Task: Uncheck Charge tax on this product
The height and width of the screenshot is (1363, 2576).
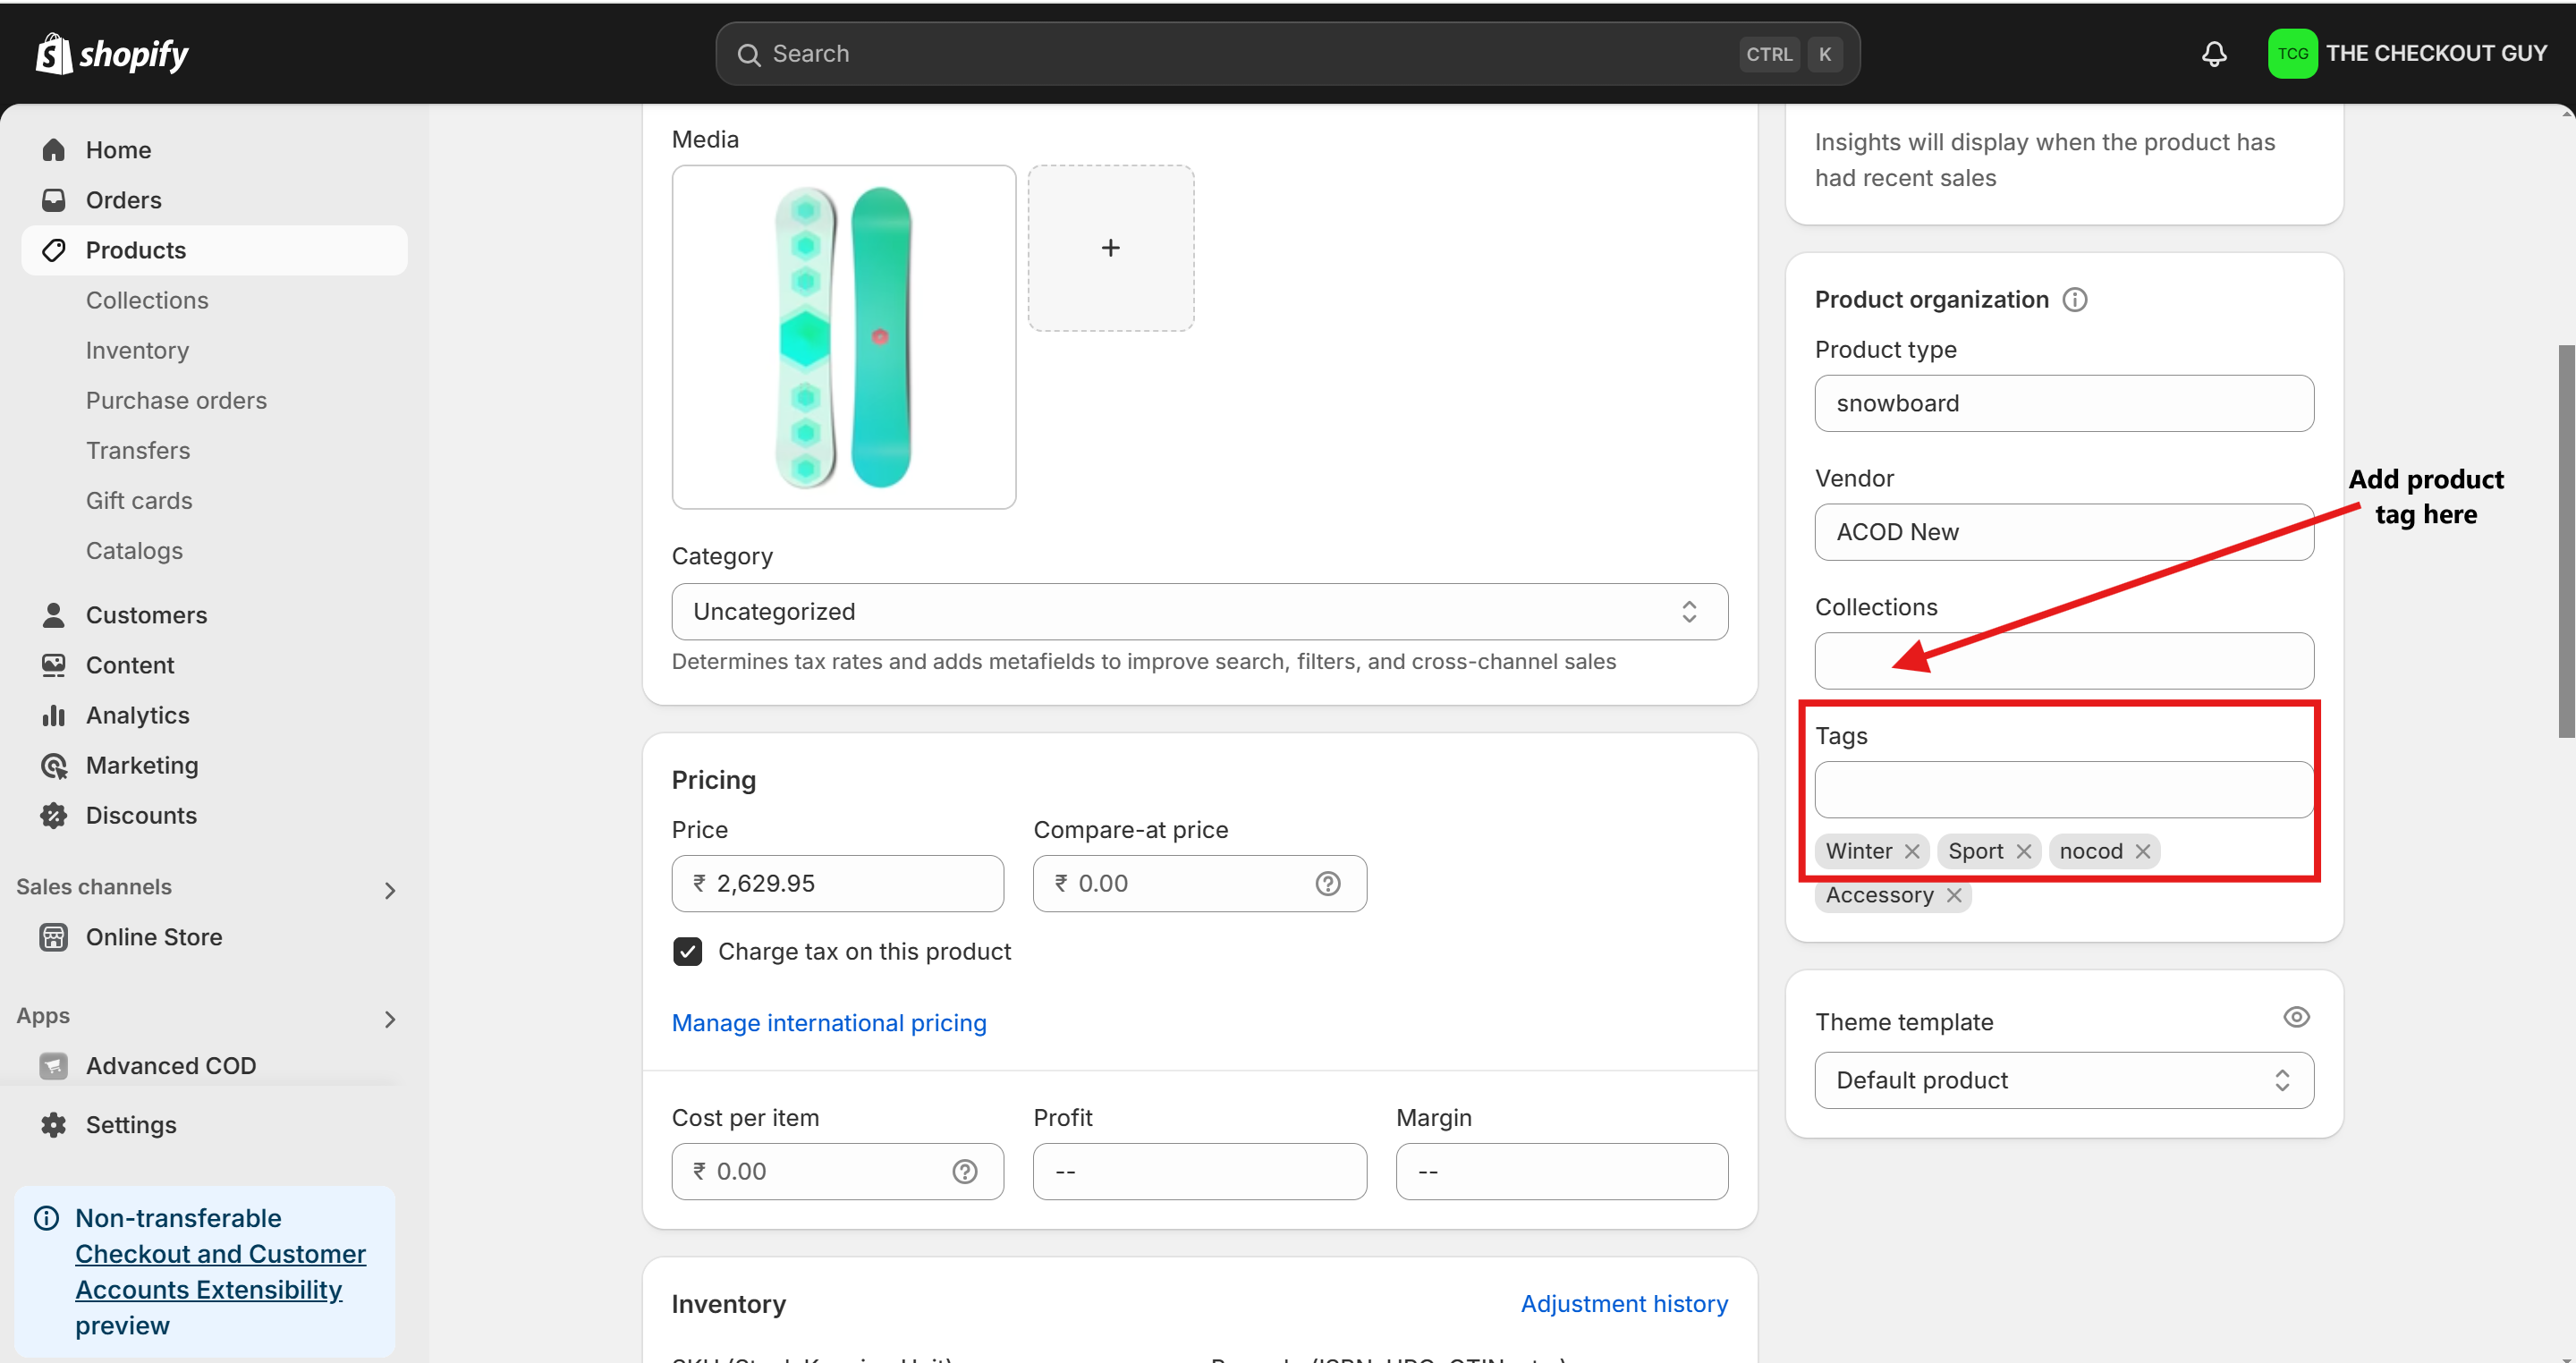Action: click(687, 952)
